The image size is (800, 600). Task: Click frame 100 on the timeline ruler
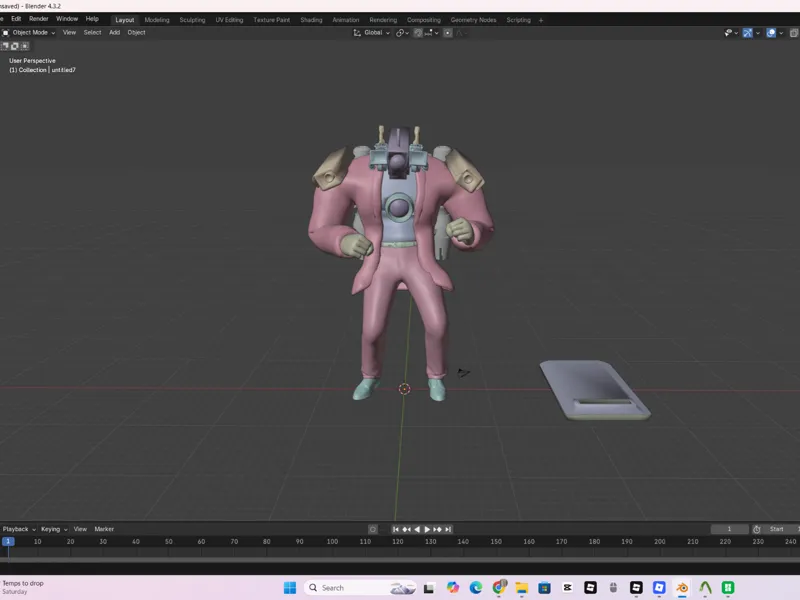coord(332,541)
